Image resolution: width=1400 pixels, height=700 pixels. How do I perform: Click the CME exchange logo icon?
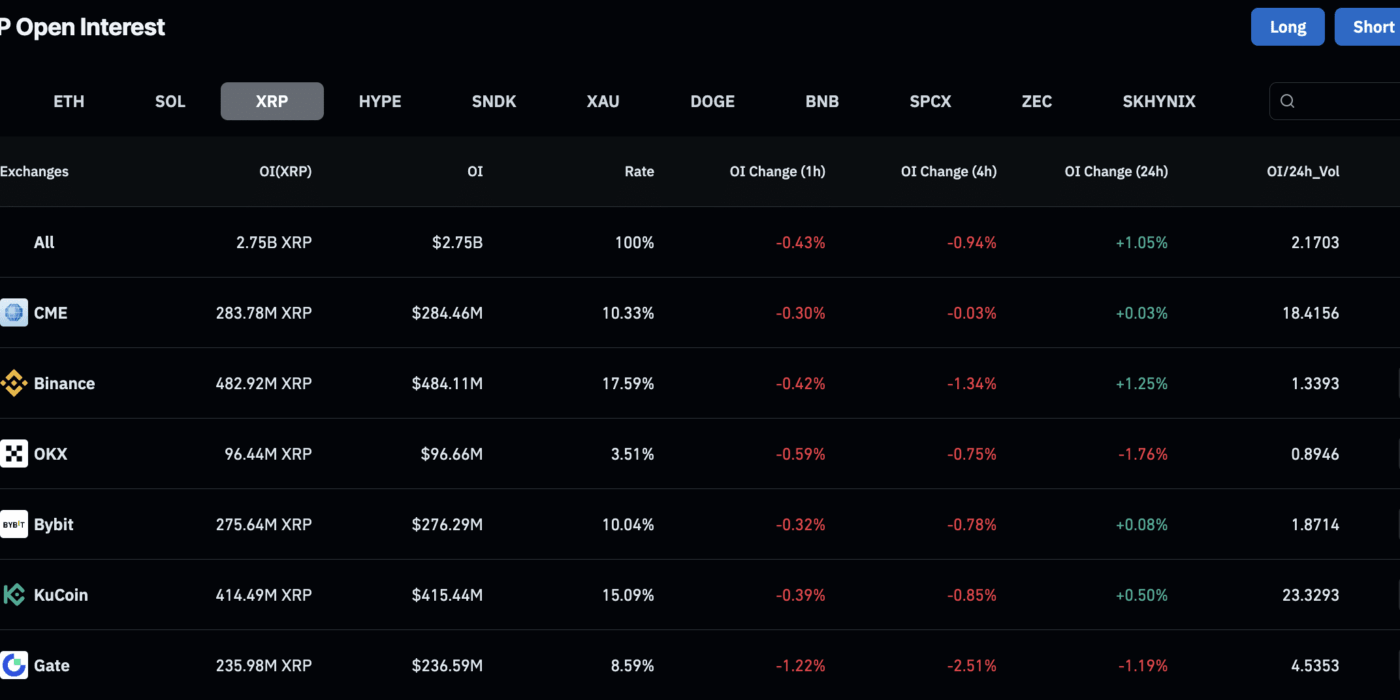coord(14,313)
